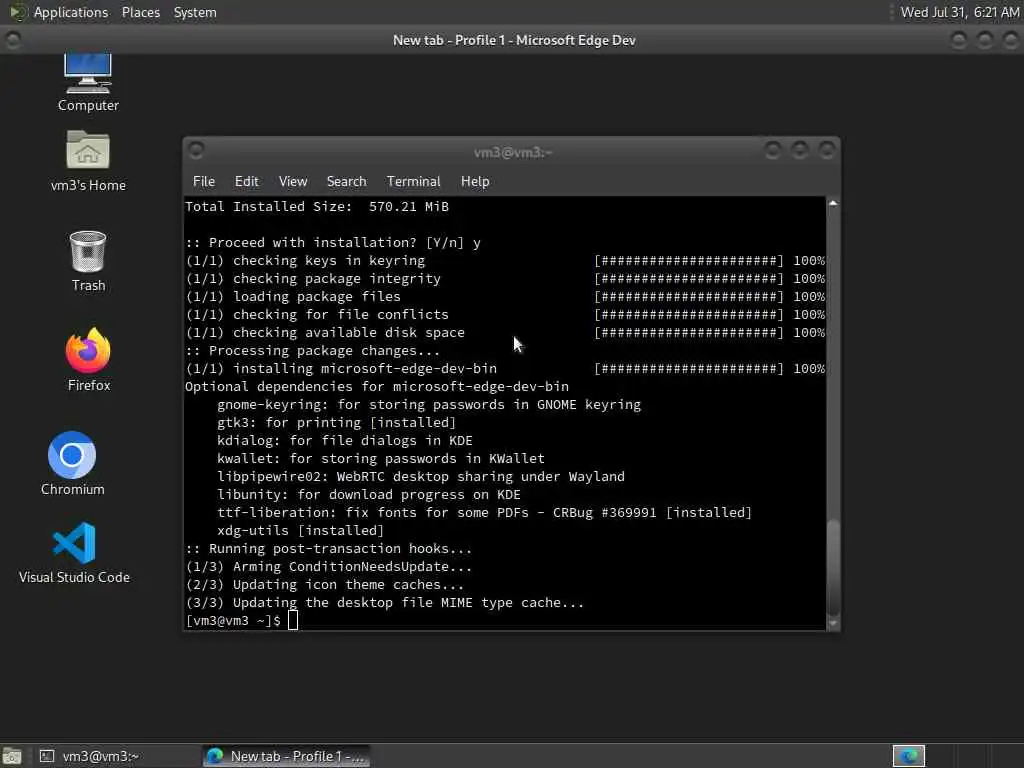The image size is (1024, 768).
Task: Open the Terminal menu in terminal window
Action: click(x=413, y=182)
